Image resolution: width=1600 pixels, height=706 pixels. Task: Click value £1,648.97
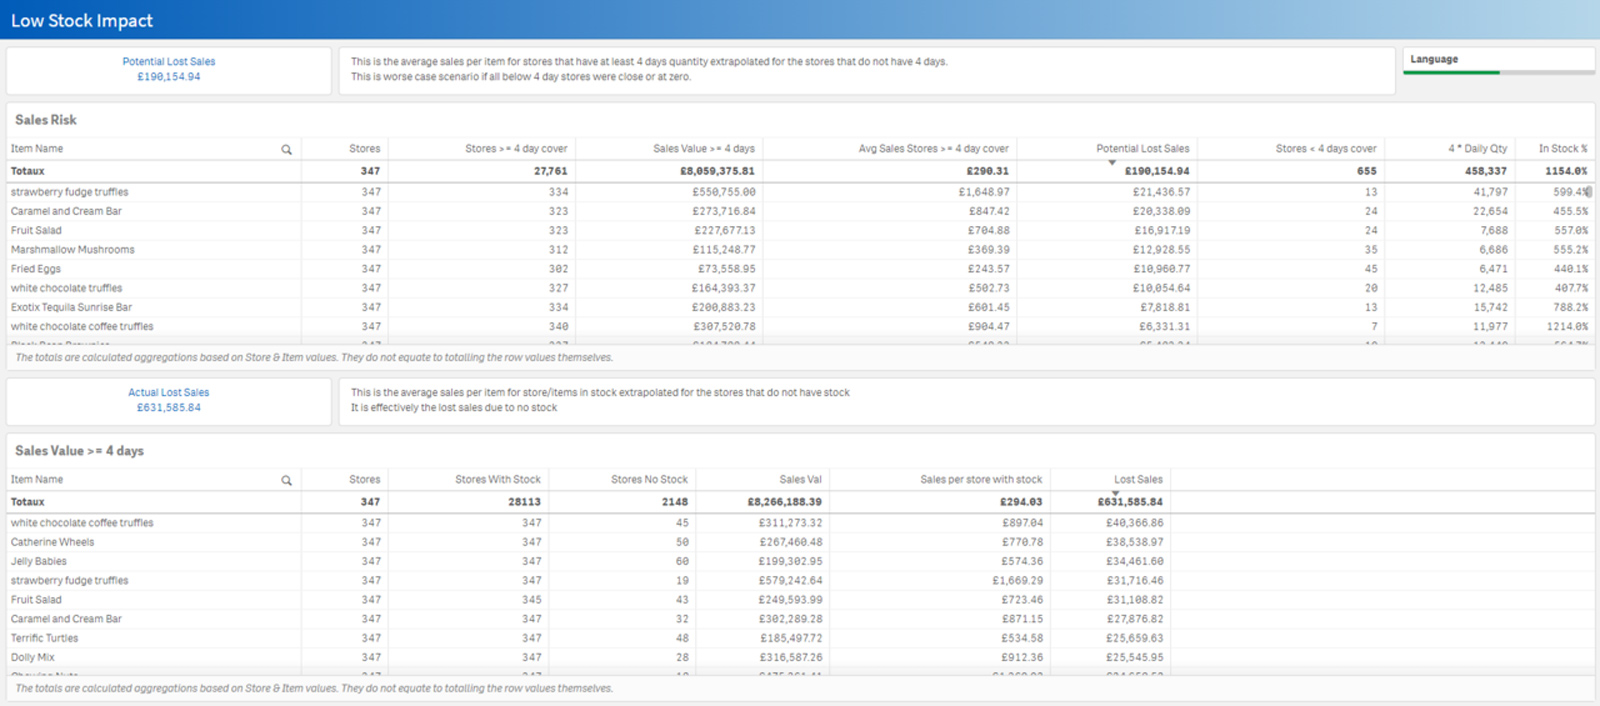point(984,192)
